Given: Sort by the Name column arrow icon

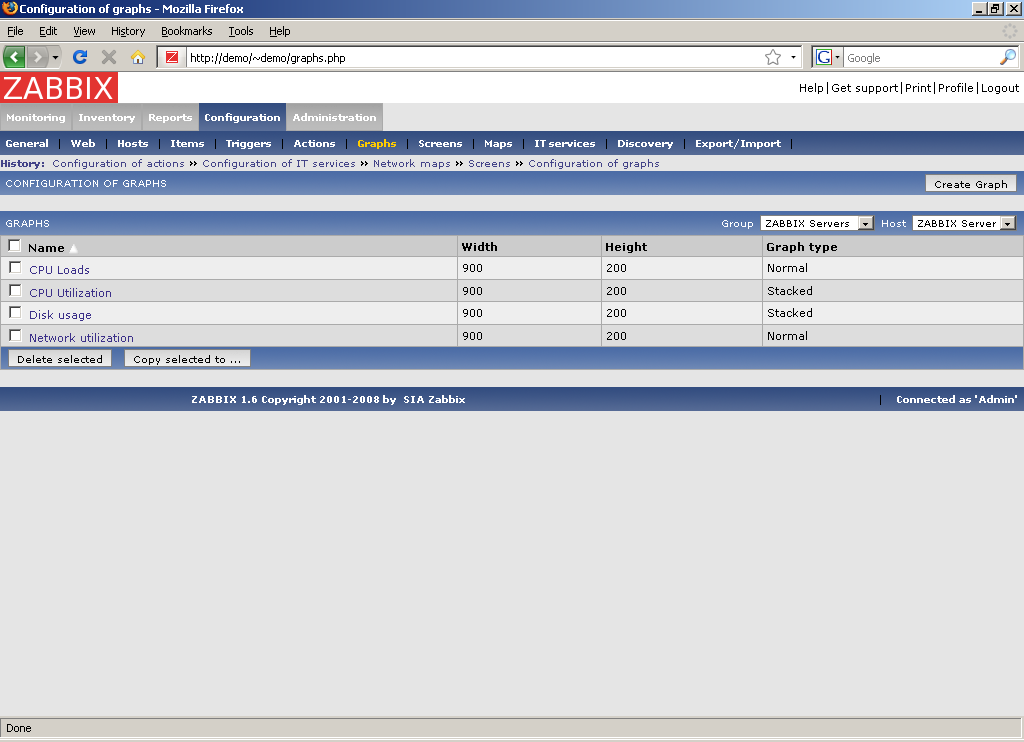Looking at the screenshot, I should click(74, 248).
